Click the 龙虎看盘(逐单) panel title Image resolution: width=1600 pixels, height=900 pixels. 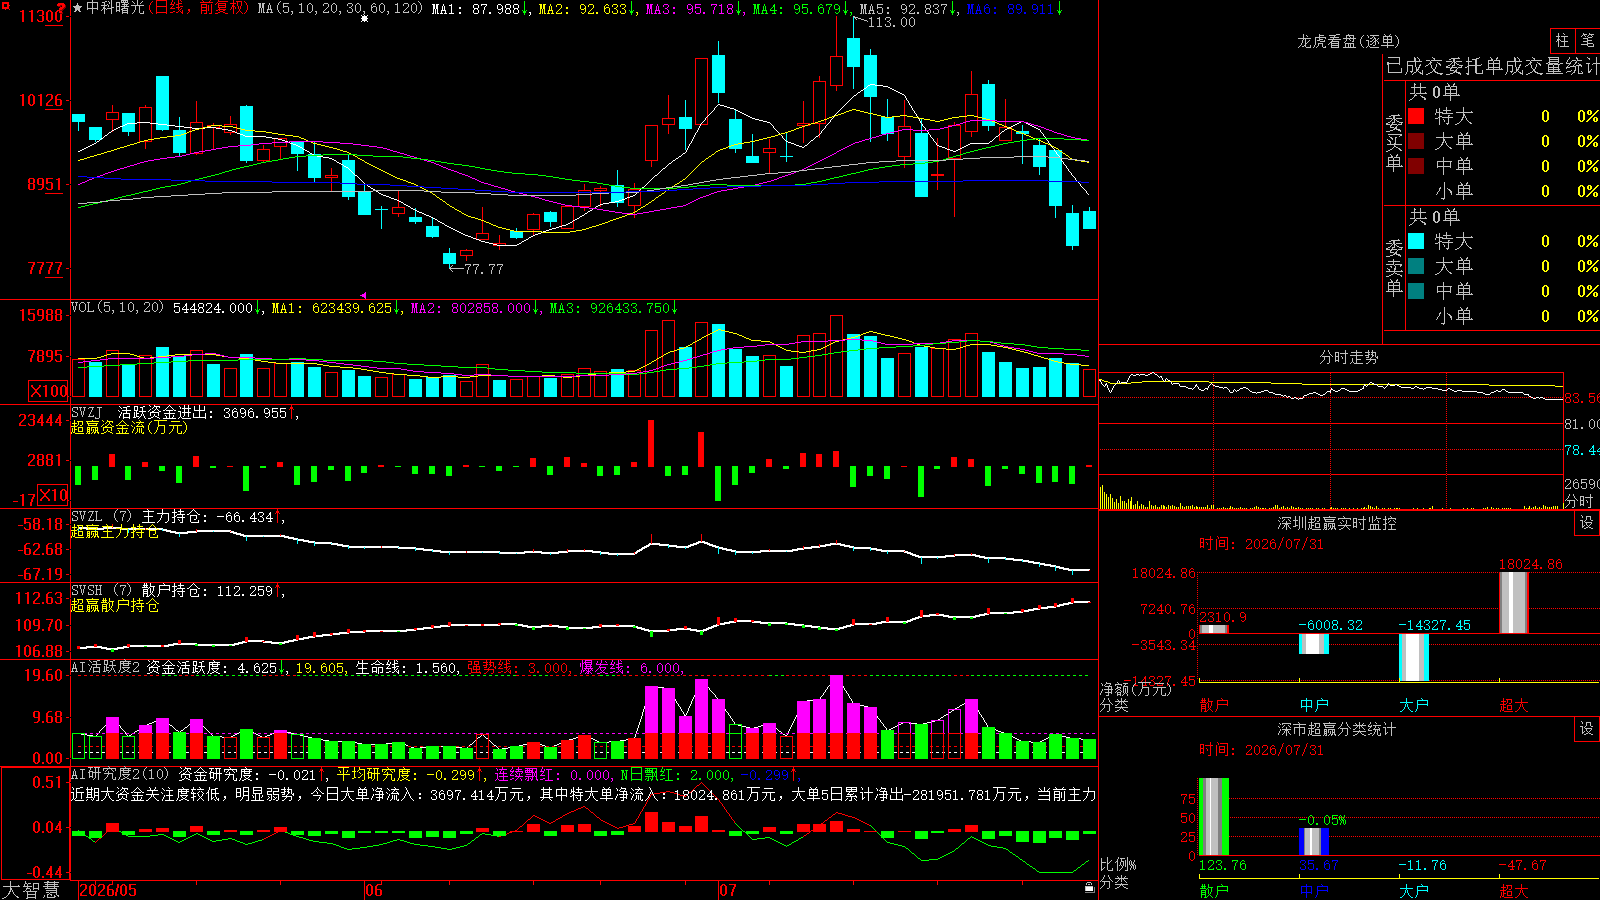pyautogui.click(x=1348, y=41)
